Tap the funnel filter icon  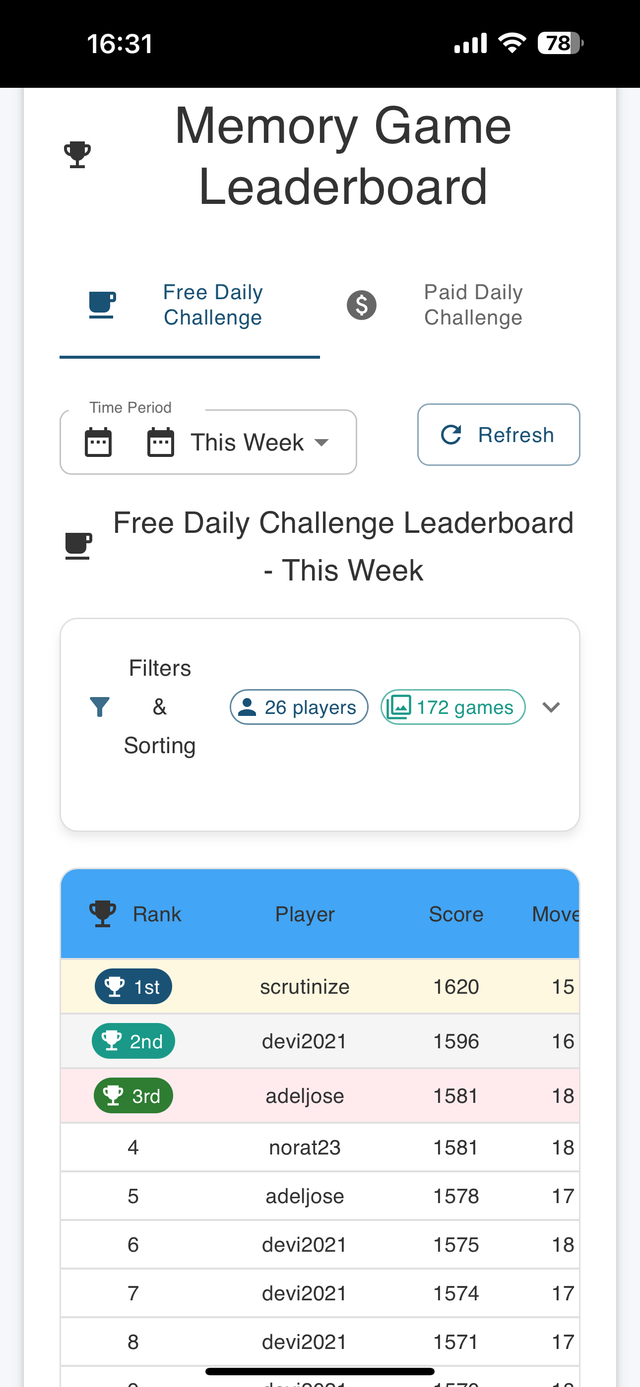99,707
